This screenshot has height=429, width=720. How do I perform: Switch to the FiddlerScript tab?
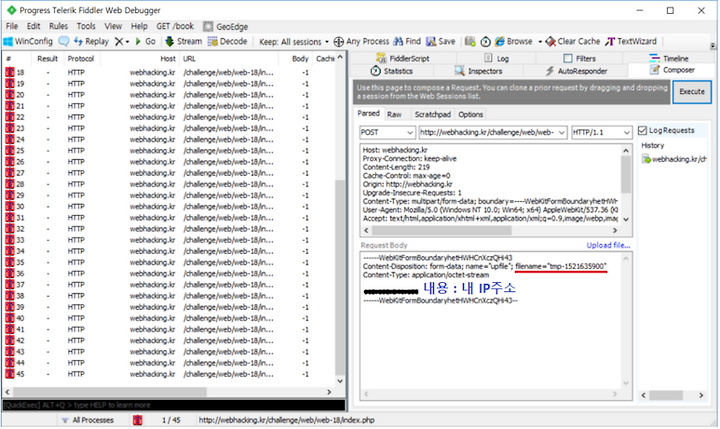(x=403, y=58)
